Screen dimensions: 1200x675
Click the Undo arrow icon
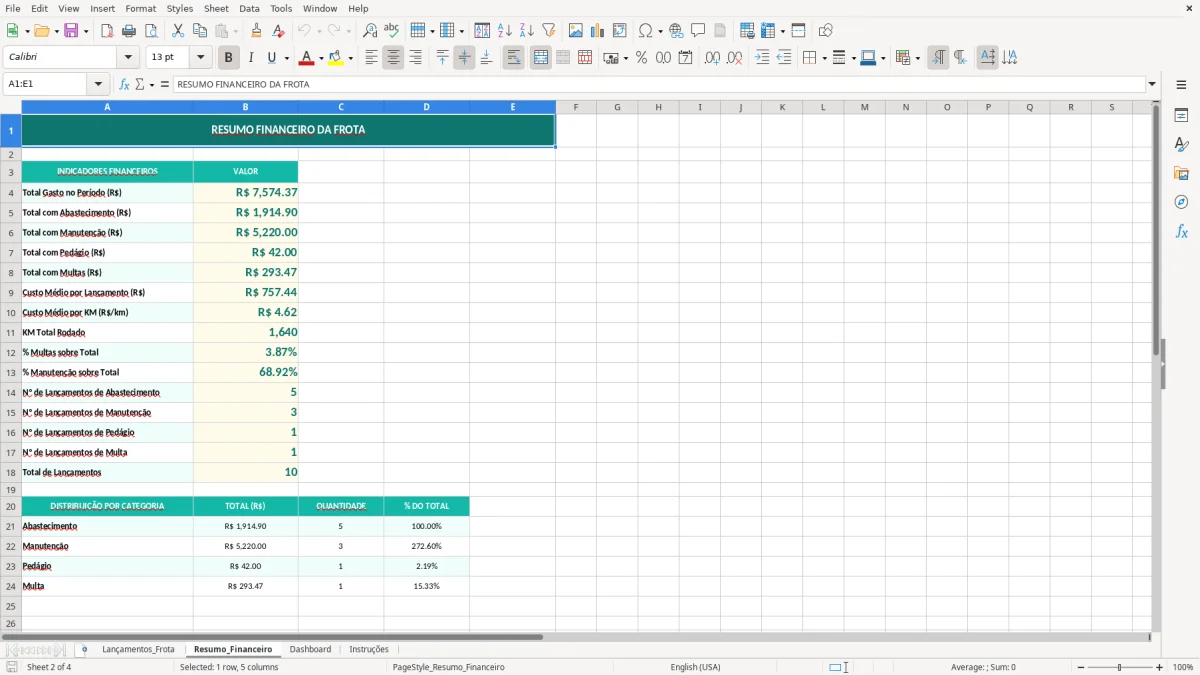coord(304,31)
